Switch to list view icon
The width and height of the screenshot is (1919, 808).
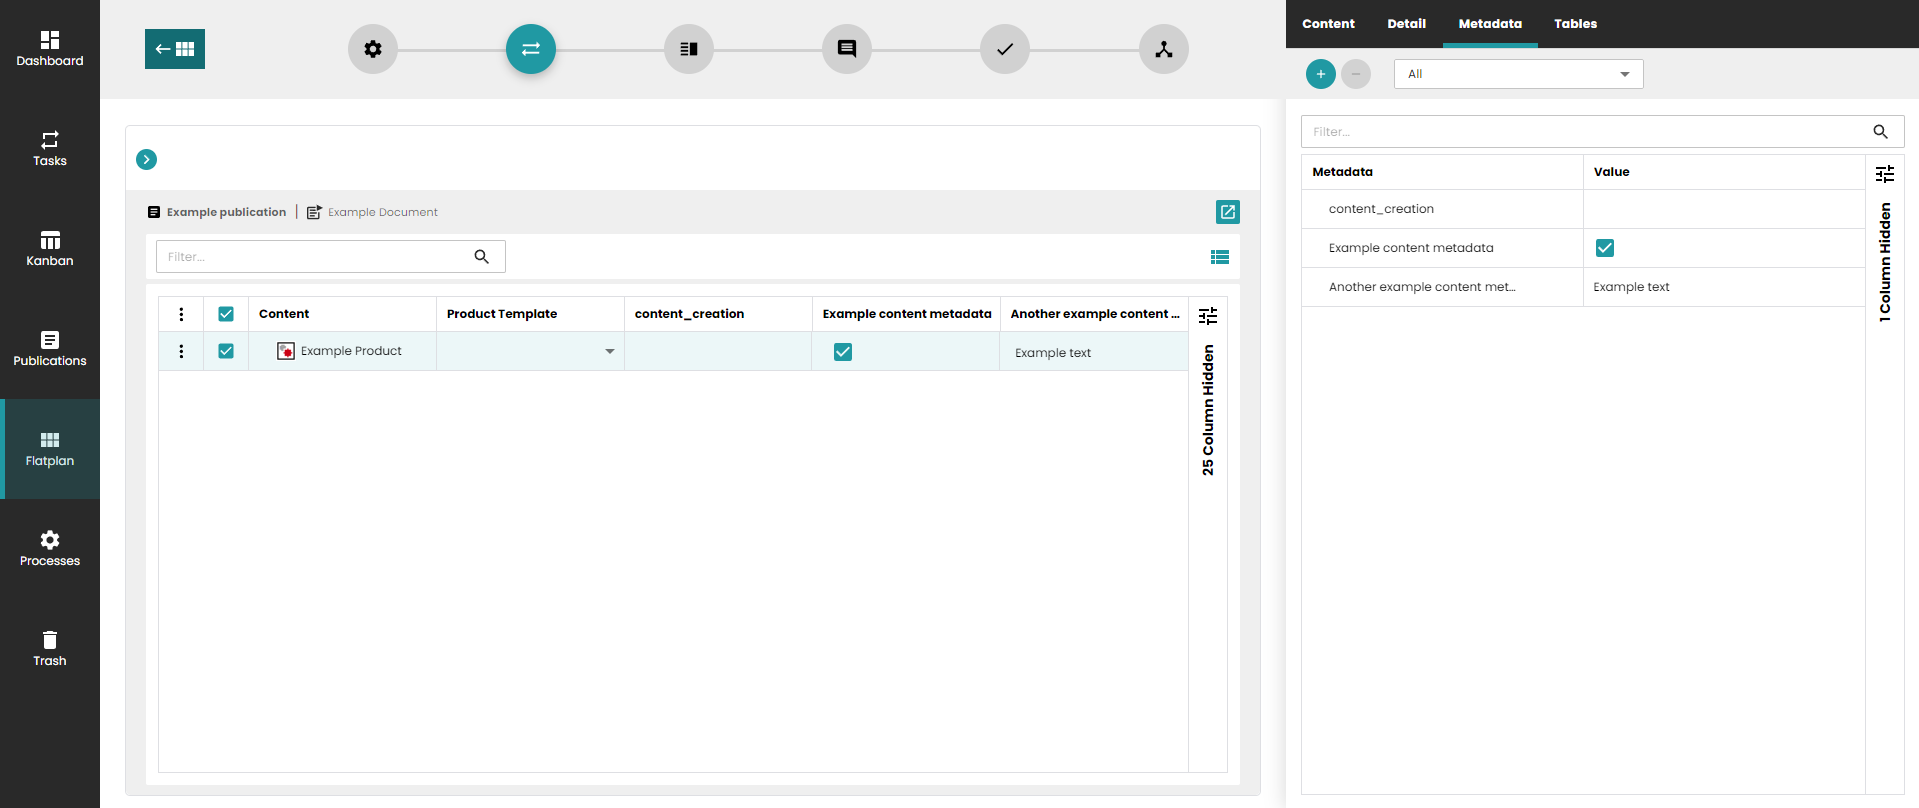coord(1219,257)
